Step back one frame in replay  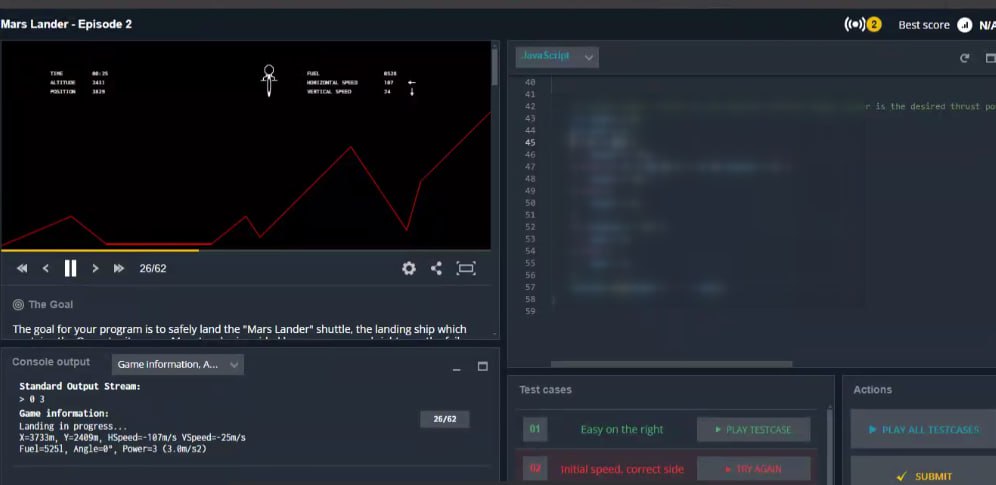(x=46, y=268)
